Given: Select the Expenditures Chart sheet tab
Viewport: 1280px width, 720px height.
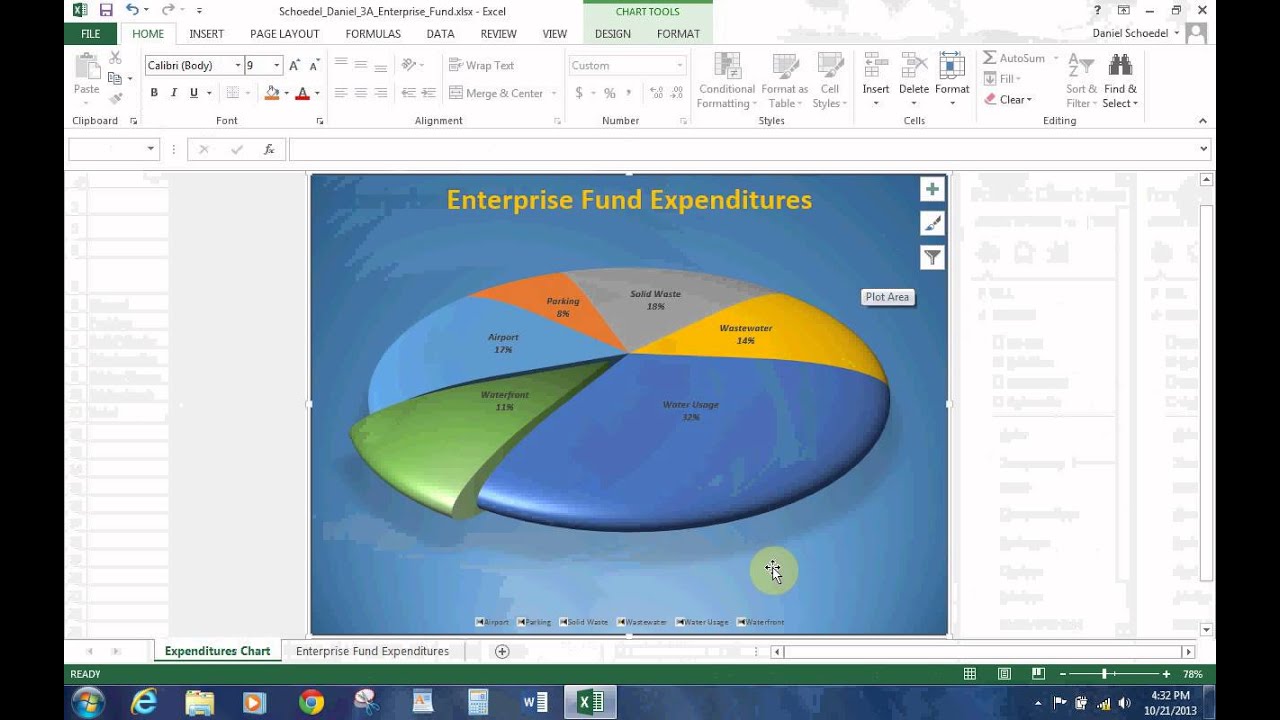Looking at the screenshot, I should [217, 651].
